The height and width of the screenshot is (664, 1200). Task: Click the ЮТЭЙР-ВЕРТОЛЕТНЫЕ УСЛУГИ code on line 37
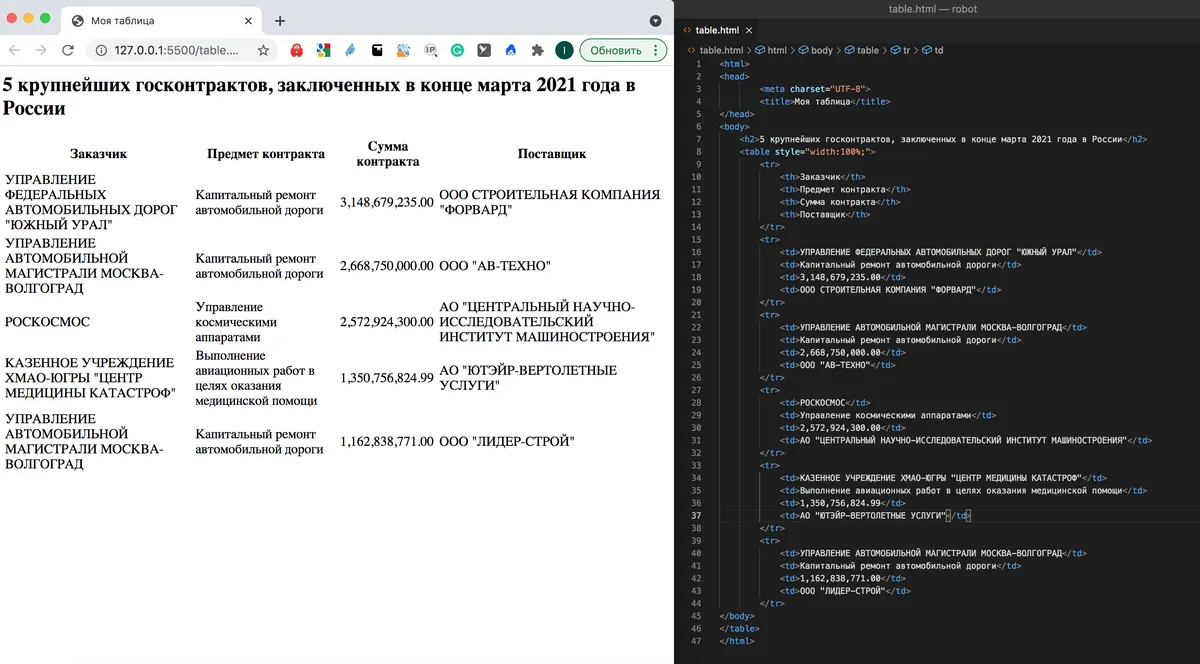click(875, 516)
